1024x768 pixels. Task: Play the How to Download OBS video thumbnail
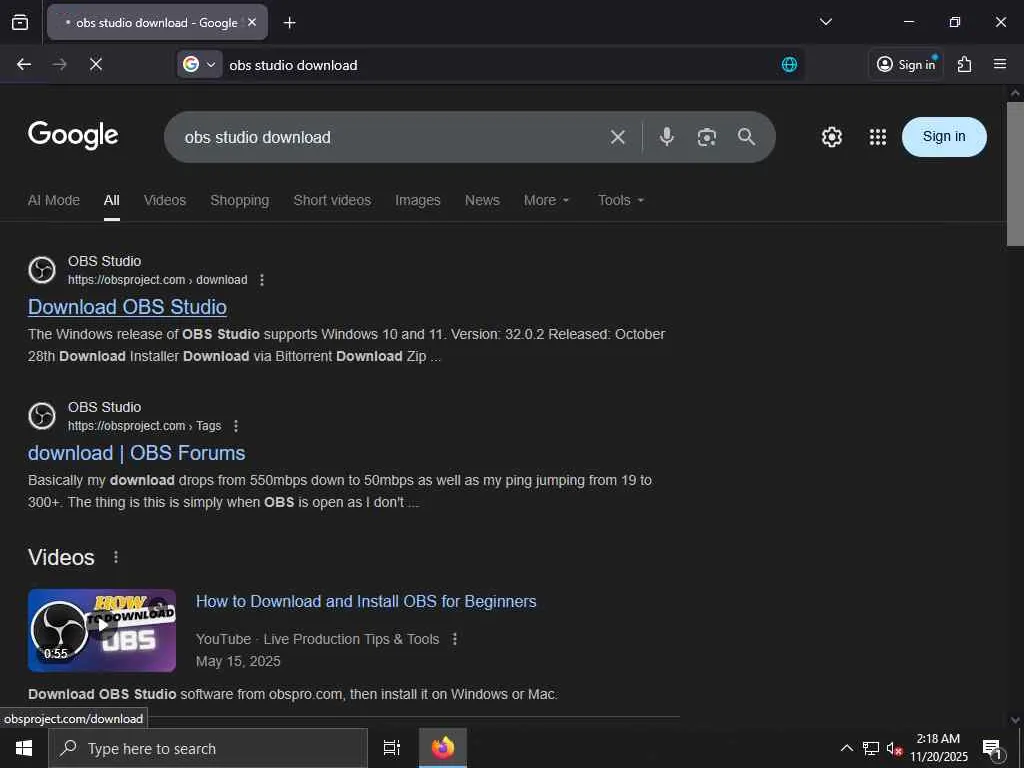pyautogui.click(x=102, y=630)
